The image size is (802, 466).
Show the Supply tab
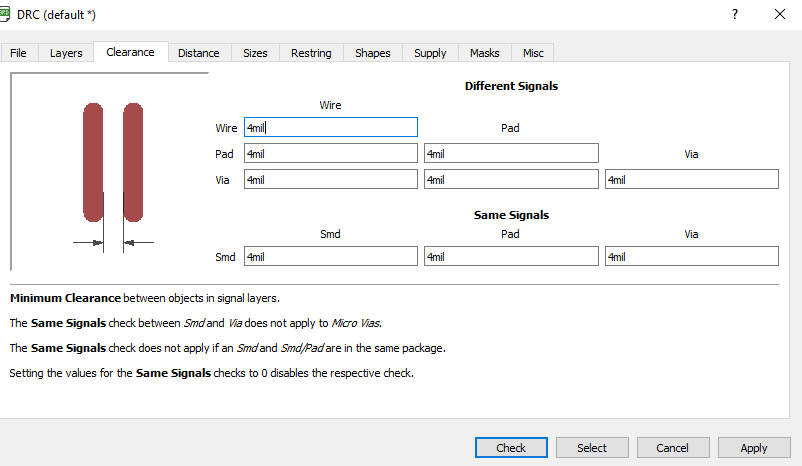[430, 53]
